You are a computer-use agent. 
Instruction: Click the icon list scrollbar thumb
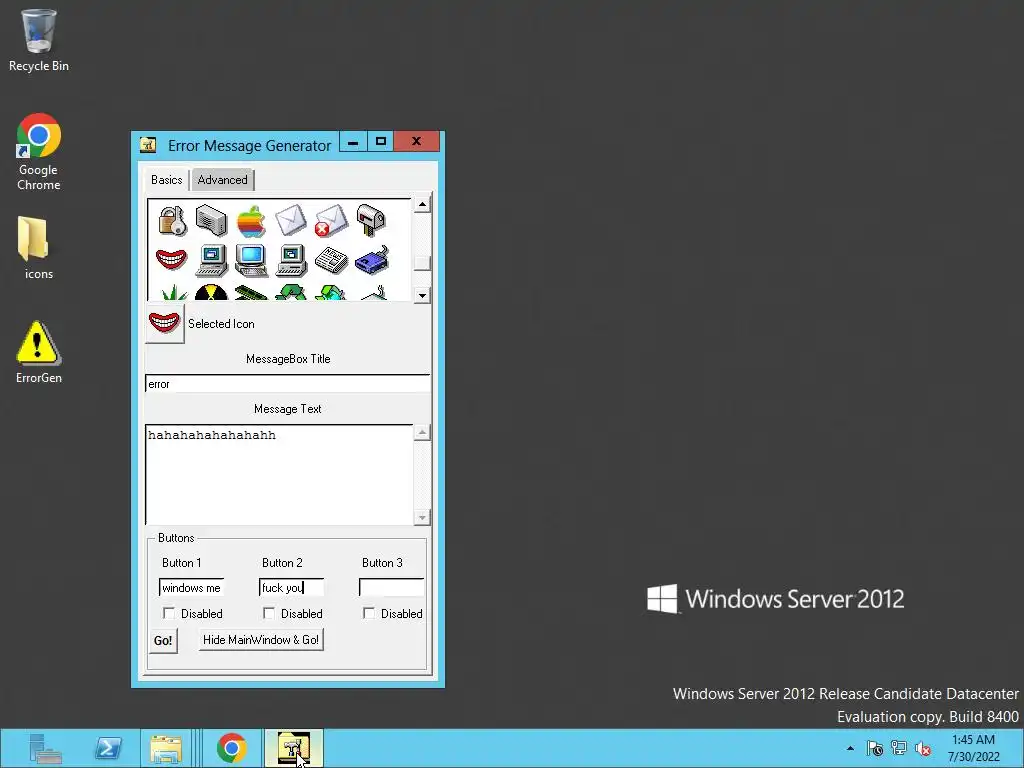[x=422, y=262]
